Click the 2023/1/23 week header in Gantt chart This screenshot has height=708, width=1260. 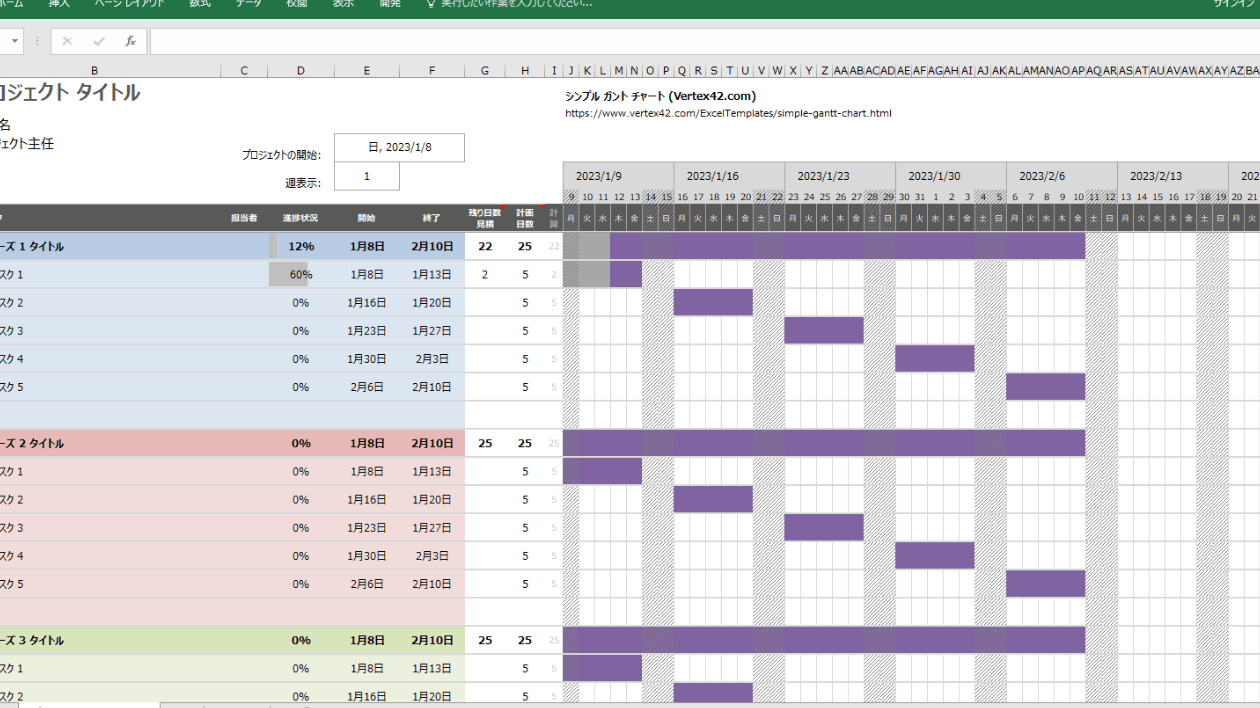(x=840, y=176)
